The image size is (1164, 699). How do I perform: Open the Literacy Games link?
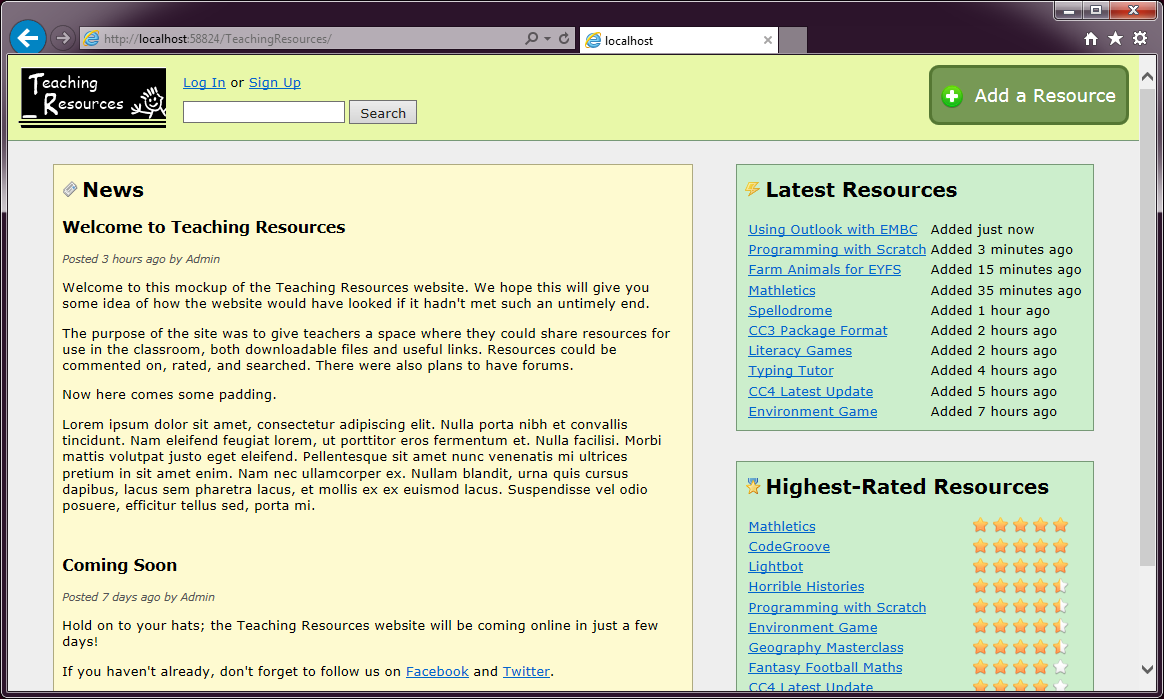point(800,350)
